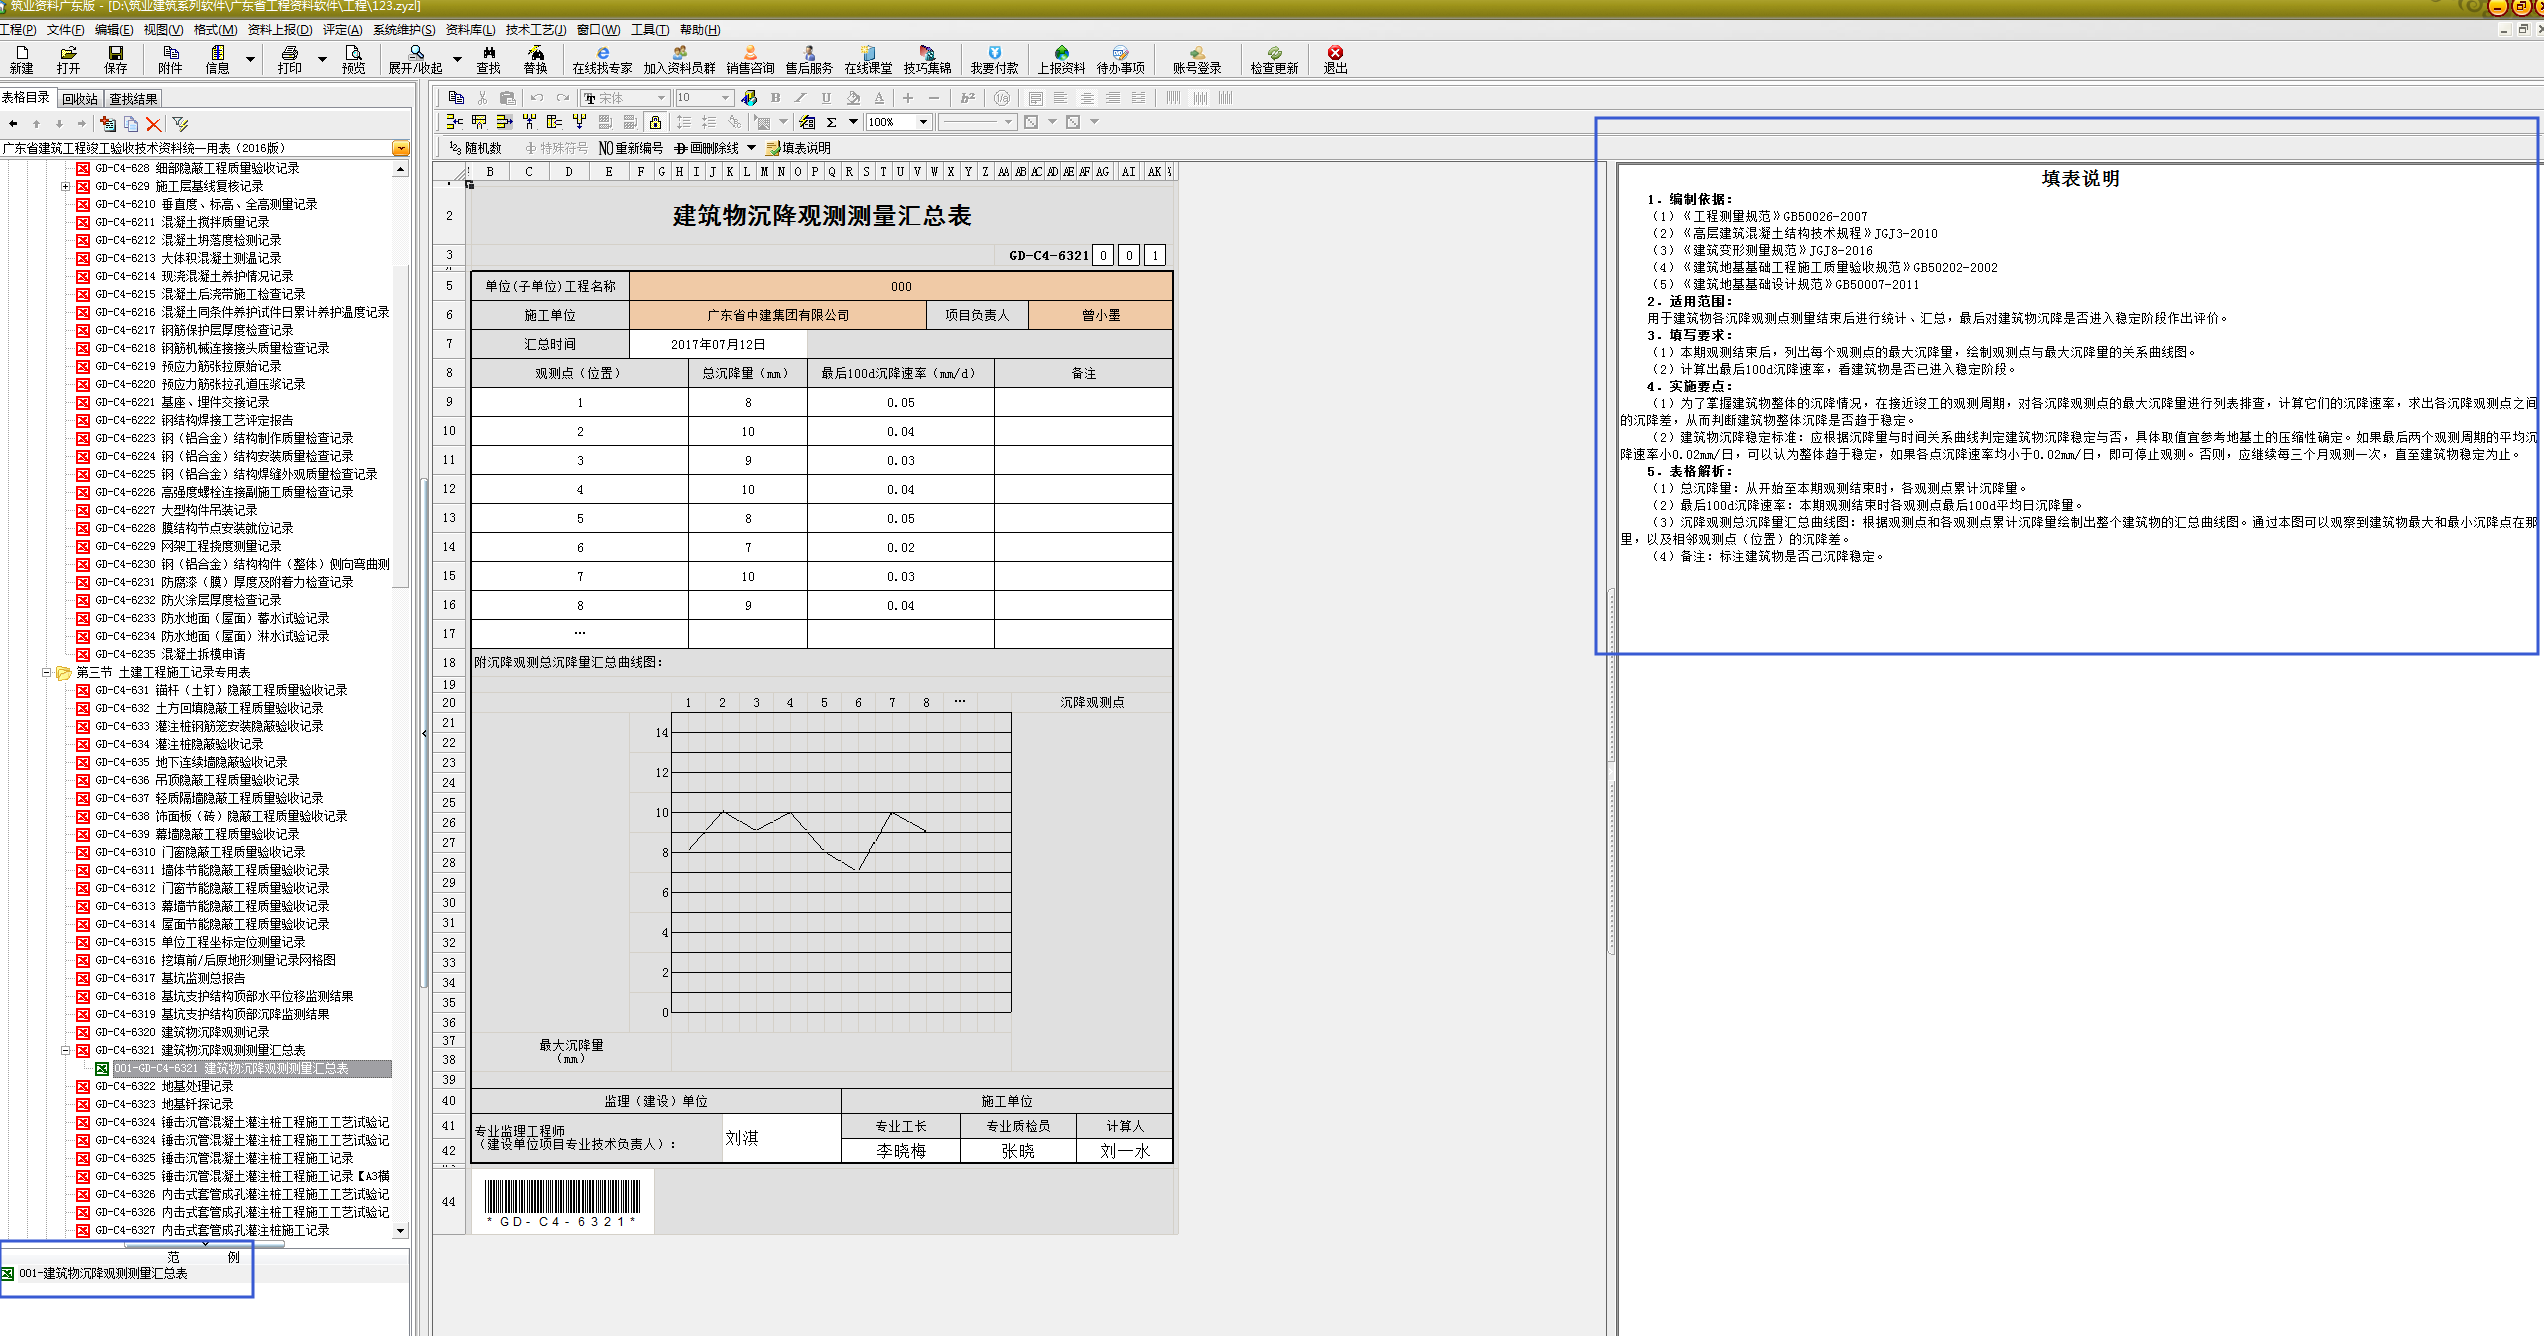
Task: Open 在线课堂 online classroom
Action: tap(868, 59)
